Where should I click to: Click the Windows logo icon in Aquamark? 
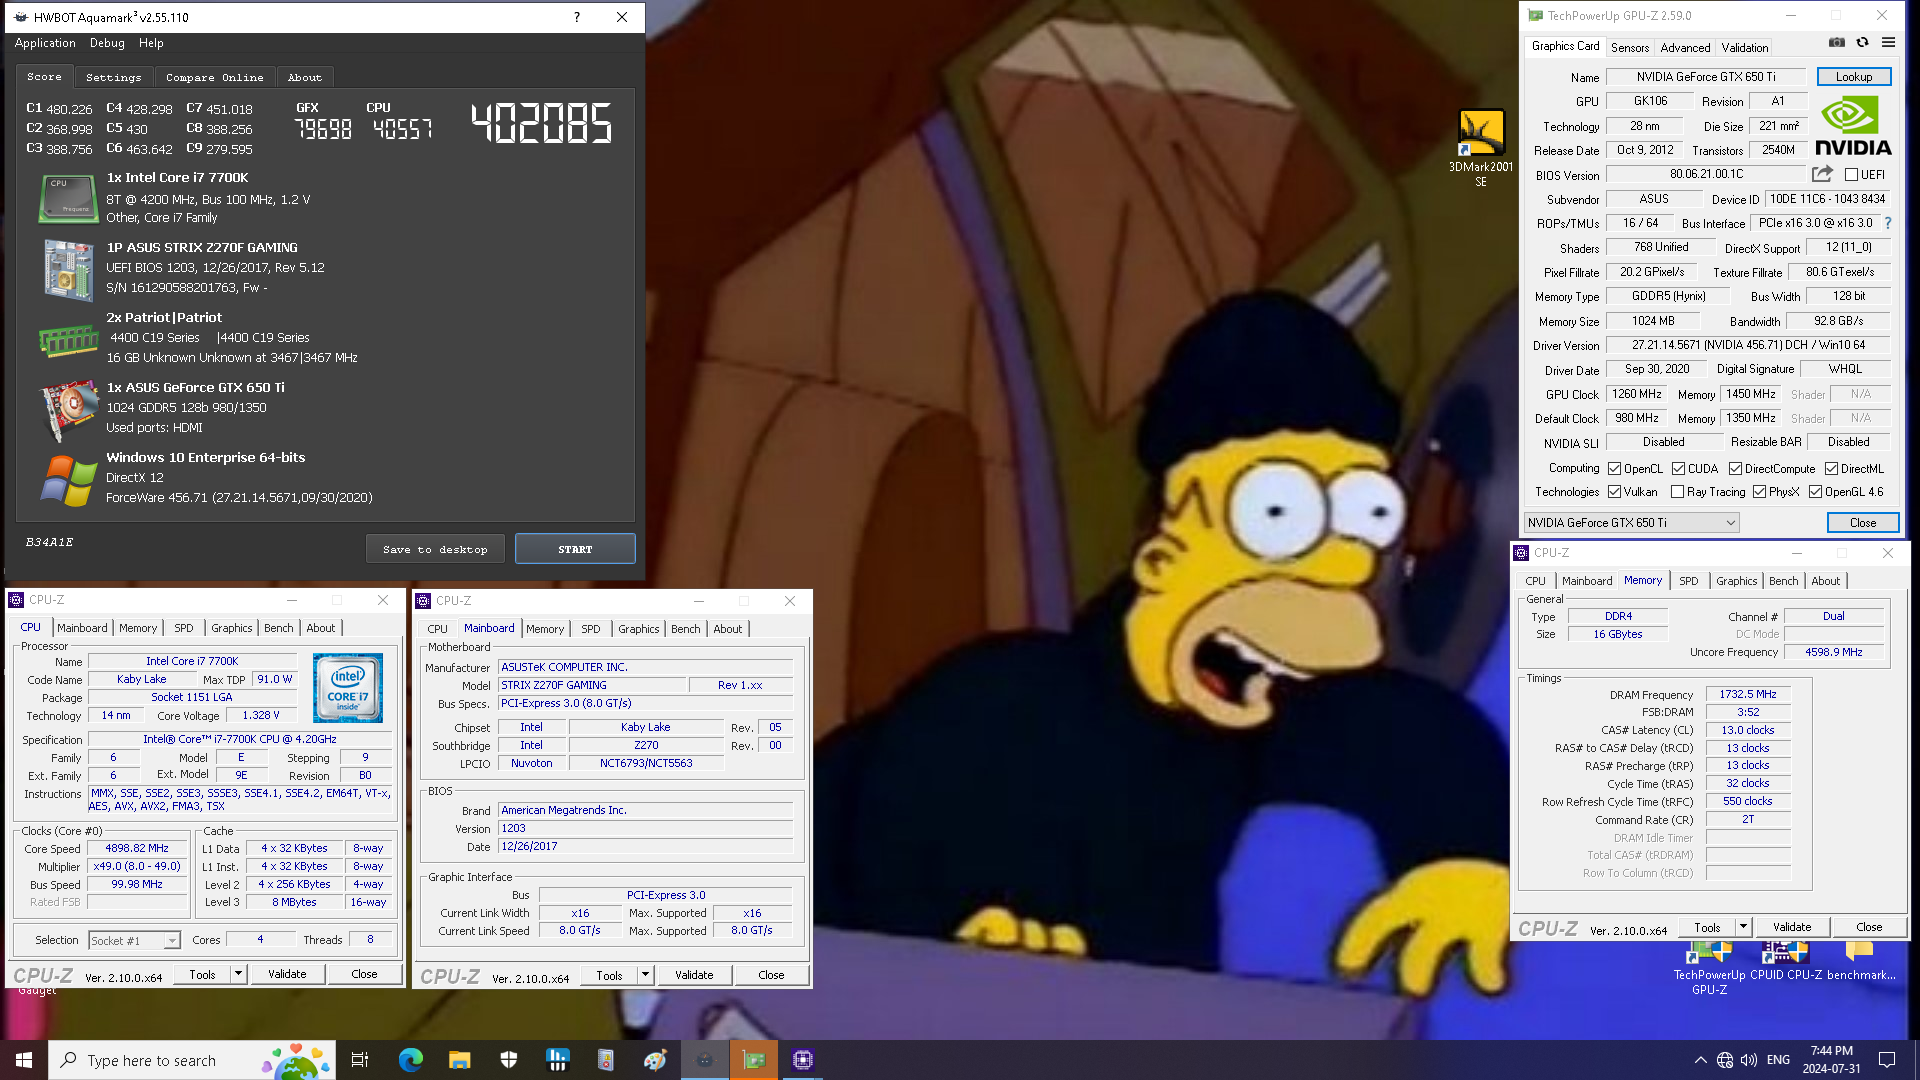tap(68, 480)
